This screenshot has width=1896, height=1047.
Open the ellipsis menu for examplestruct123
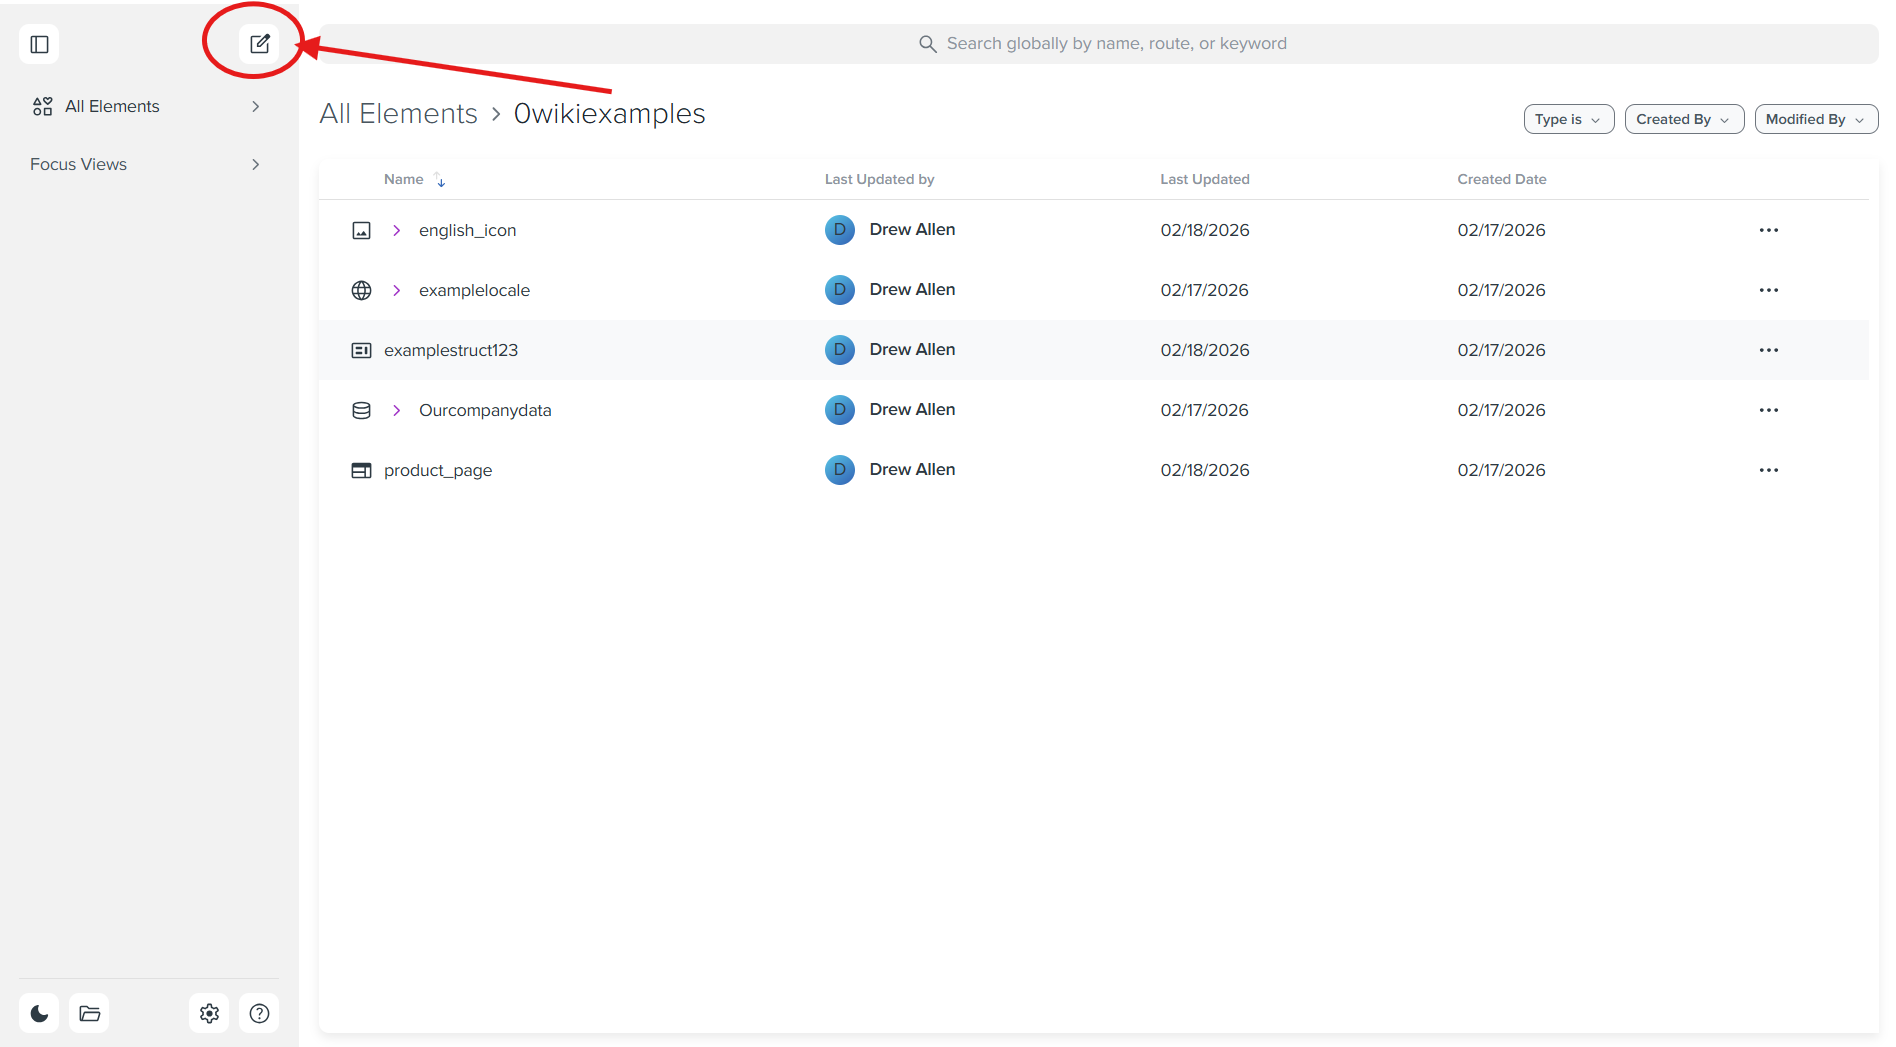(1768, 350)
